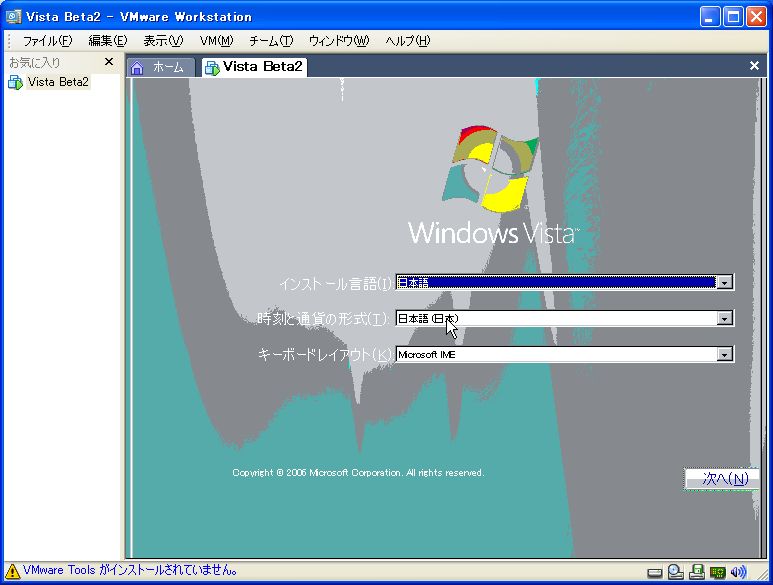Image resolution: width=773 pixels, height=585 pixels.
Task: Click the network adapter status icon
Action: click(717, 572)
